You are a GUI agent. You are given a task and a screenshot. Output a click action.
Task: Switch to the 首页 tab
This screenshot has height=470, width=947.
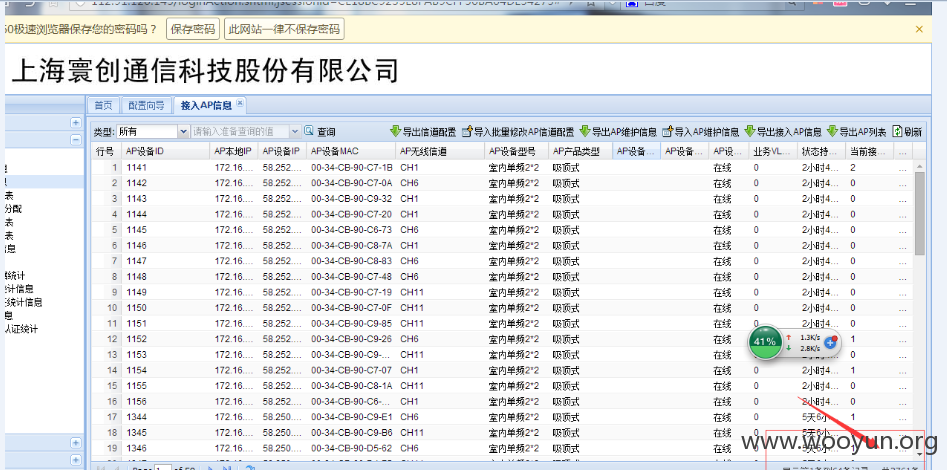103,105
